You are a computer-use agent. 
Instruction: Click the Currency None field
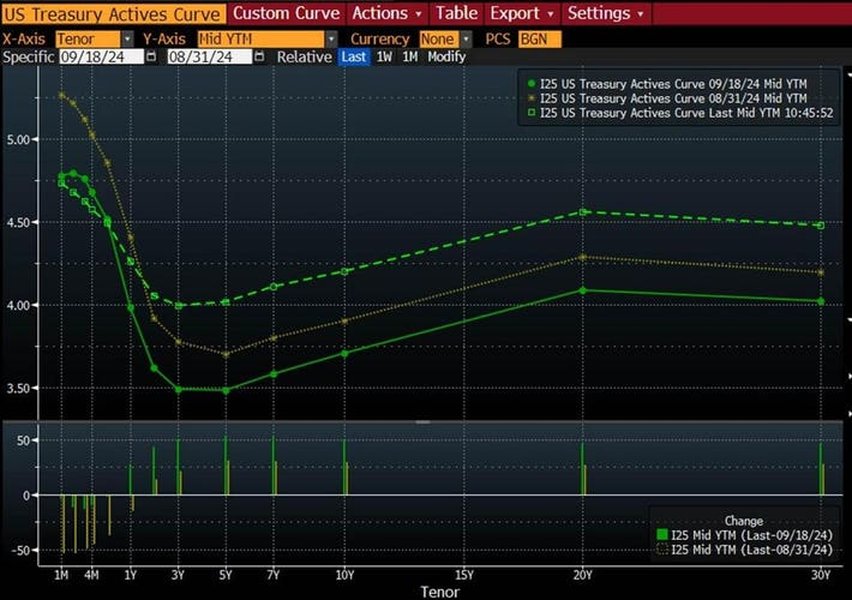coord(440,39)
